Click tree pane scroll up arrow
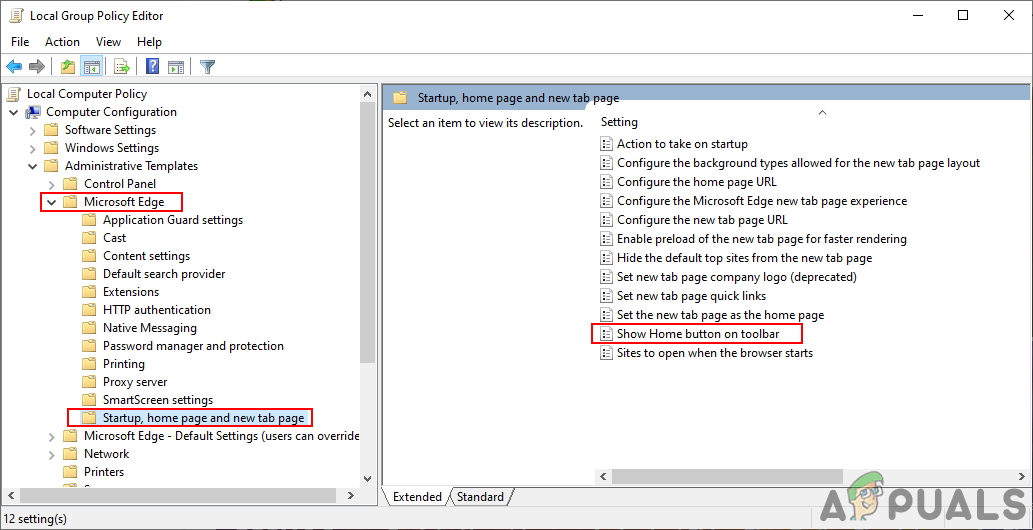 pos(368,94)
